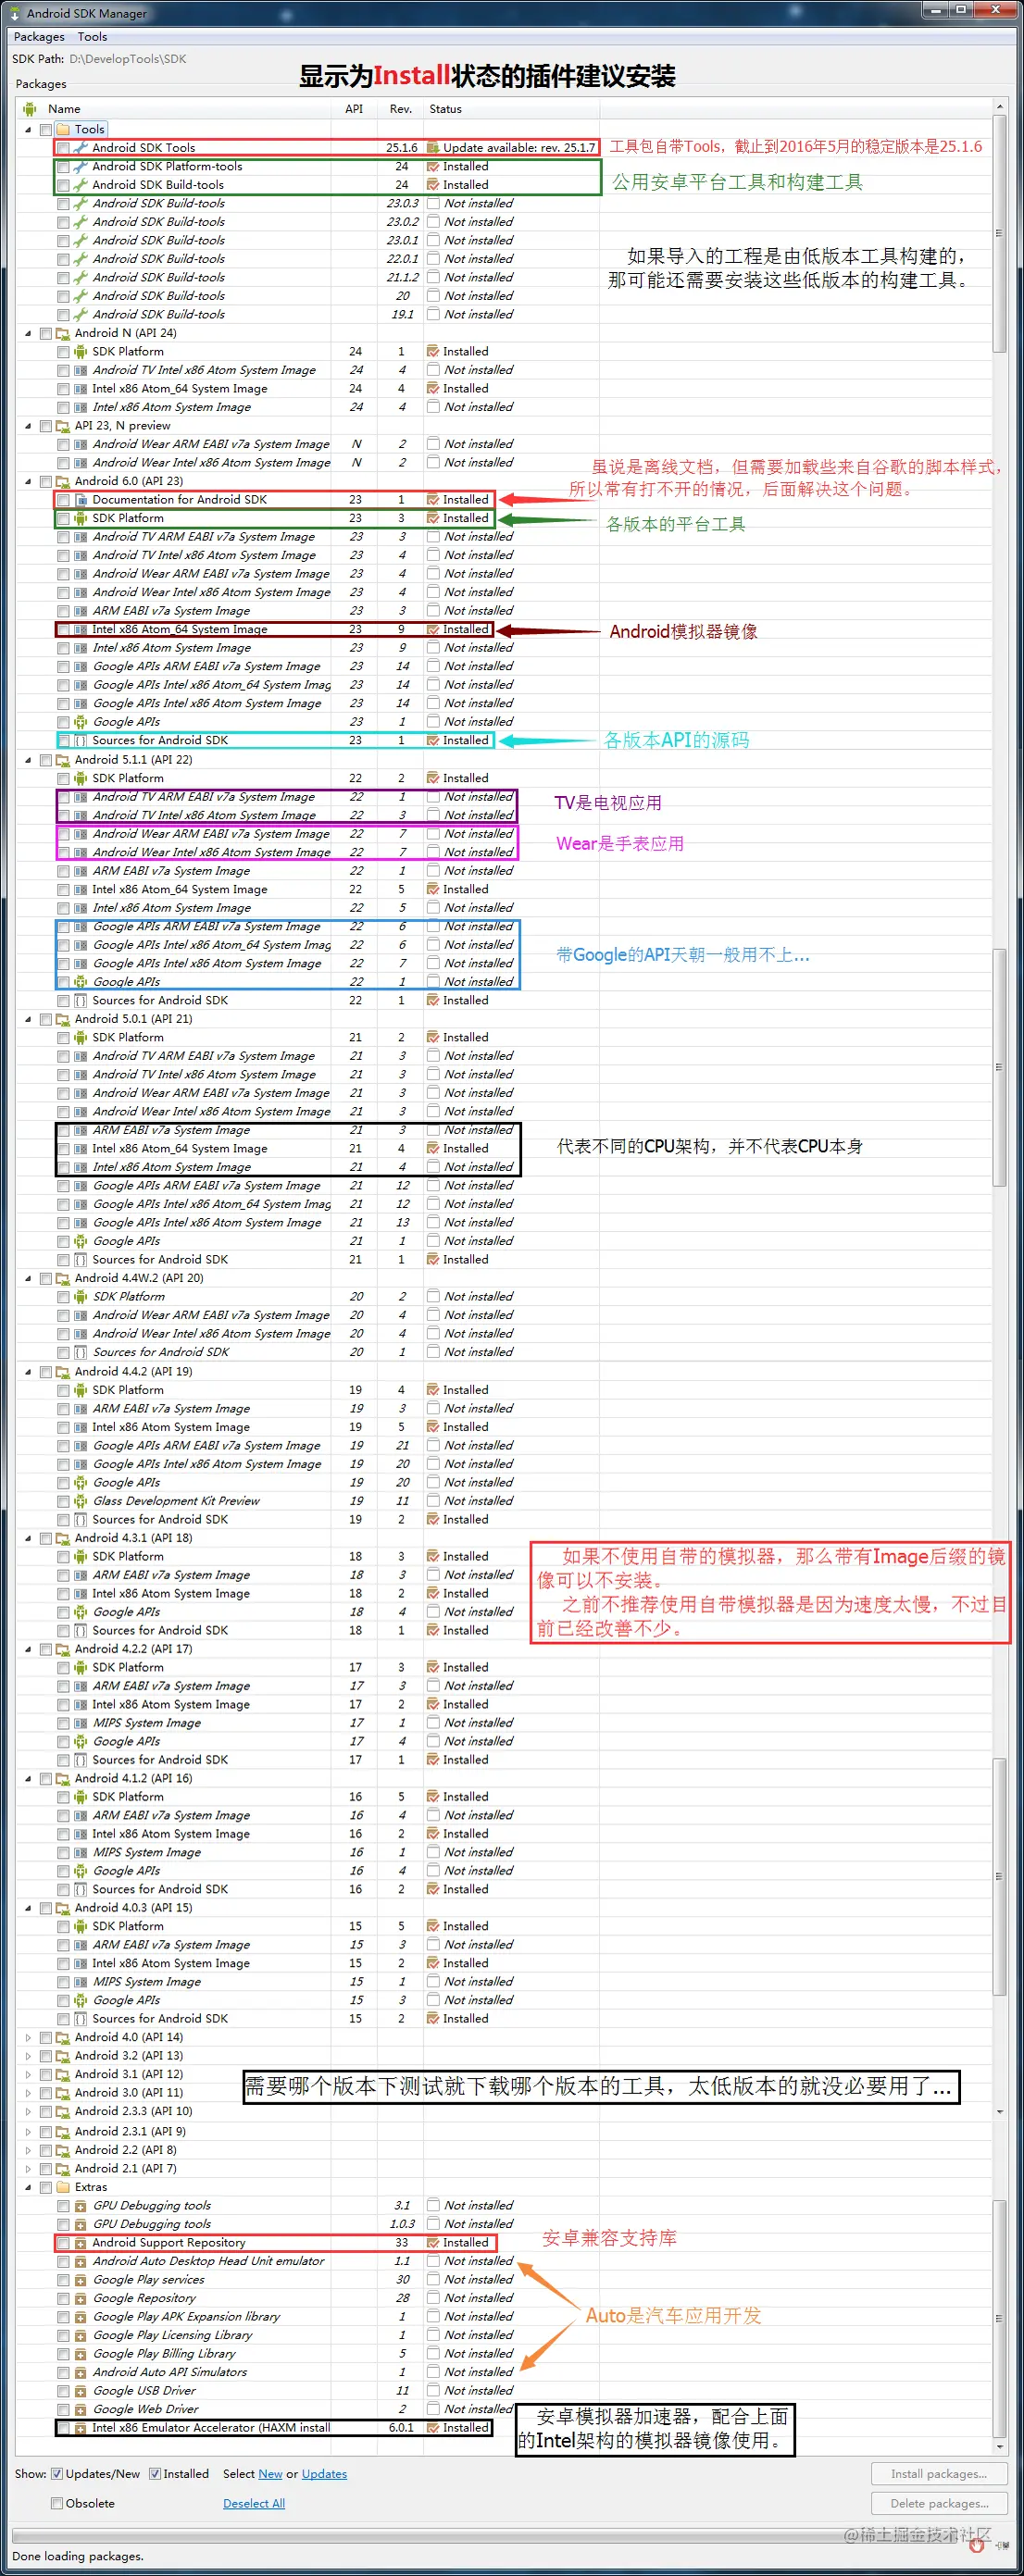1024x2576 pixels.
Task: Sort by the API column header
Action: point(354,109)
